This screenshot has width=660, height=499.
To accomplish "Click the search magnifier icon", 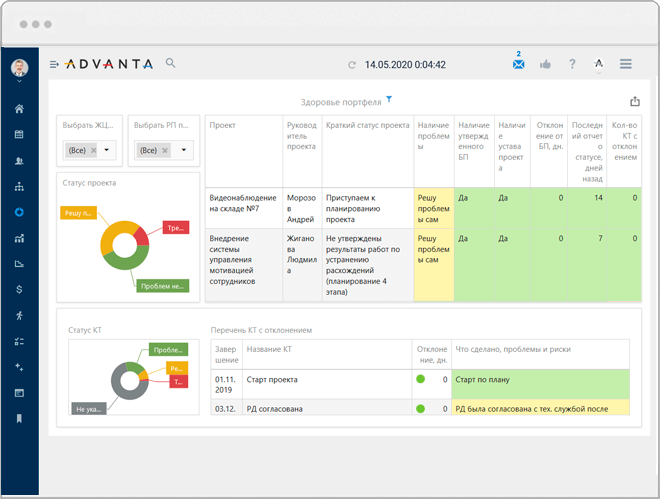I will click(x=170, y=63).
